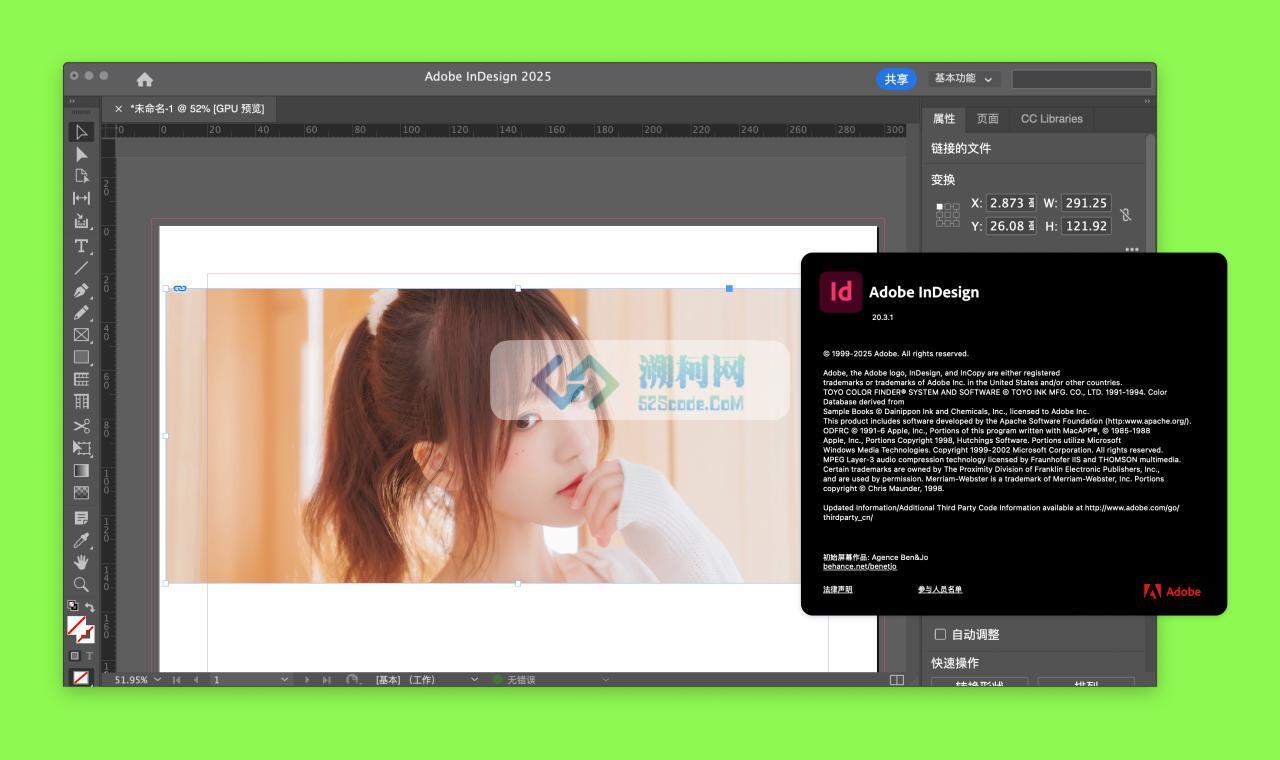The width and height of the screenshot is (1280, 760).
Task: Open [基本] (工作) preflight profile dropdown
Action: pyautogui.click(x=474, y=680)
